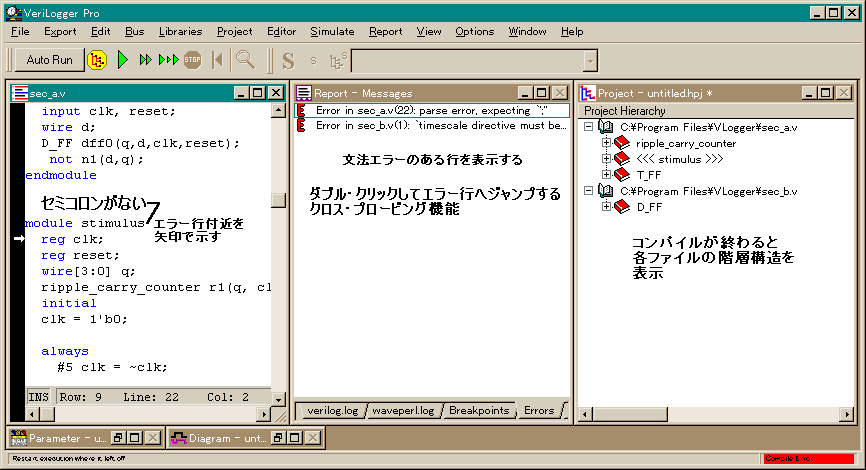Click the Auto Run button
866x470 pixels.
pos(49,60)
